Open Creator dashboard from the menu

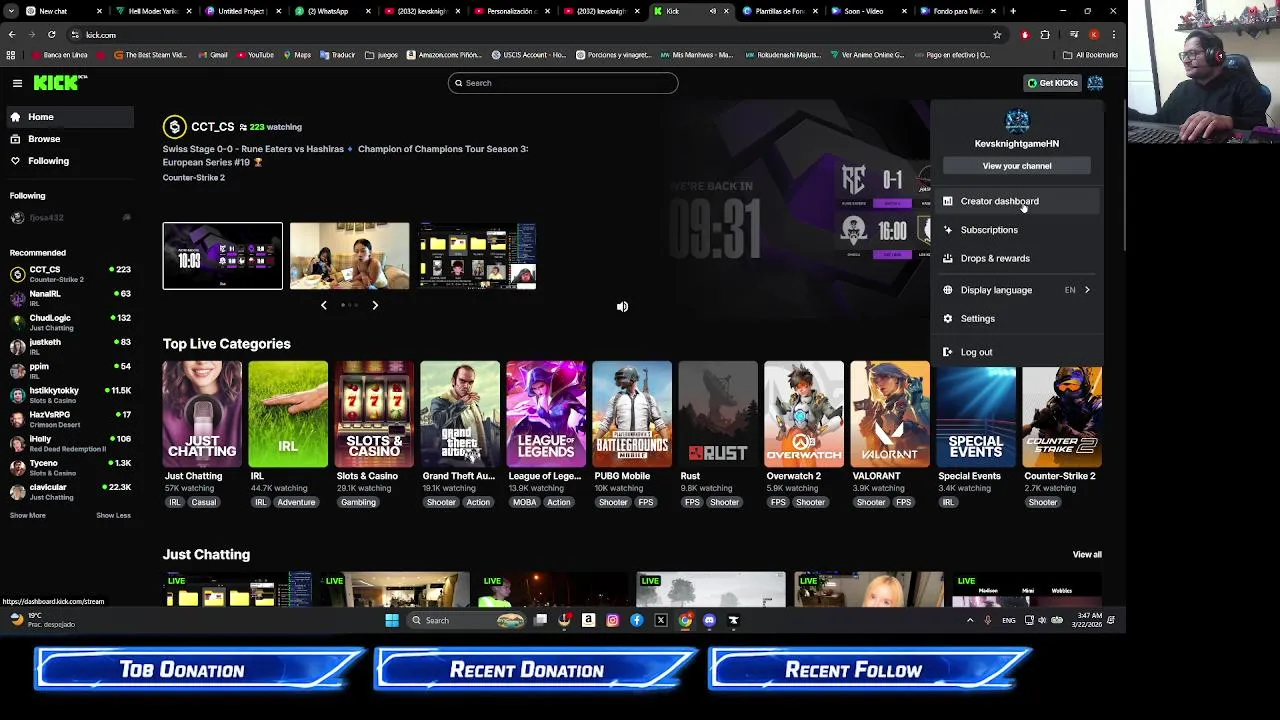[1016, 201]
